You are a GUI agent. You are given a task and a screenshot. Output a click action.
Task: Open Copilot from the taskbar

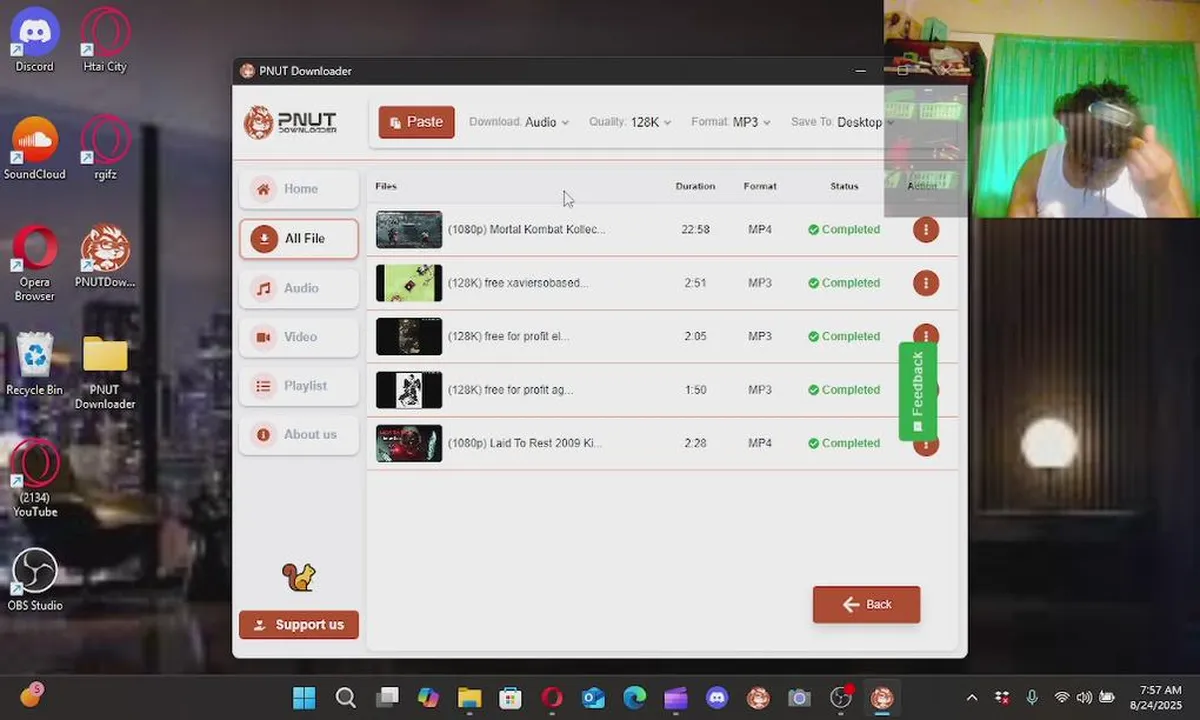click(x=428, y=698)
